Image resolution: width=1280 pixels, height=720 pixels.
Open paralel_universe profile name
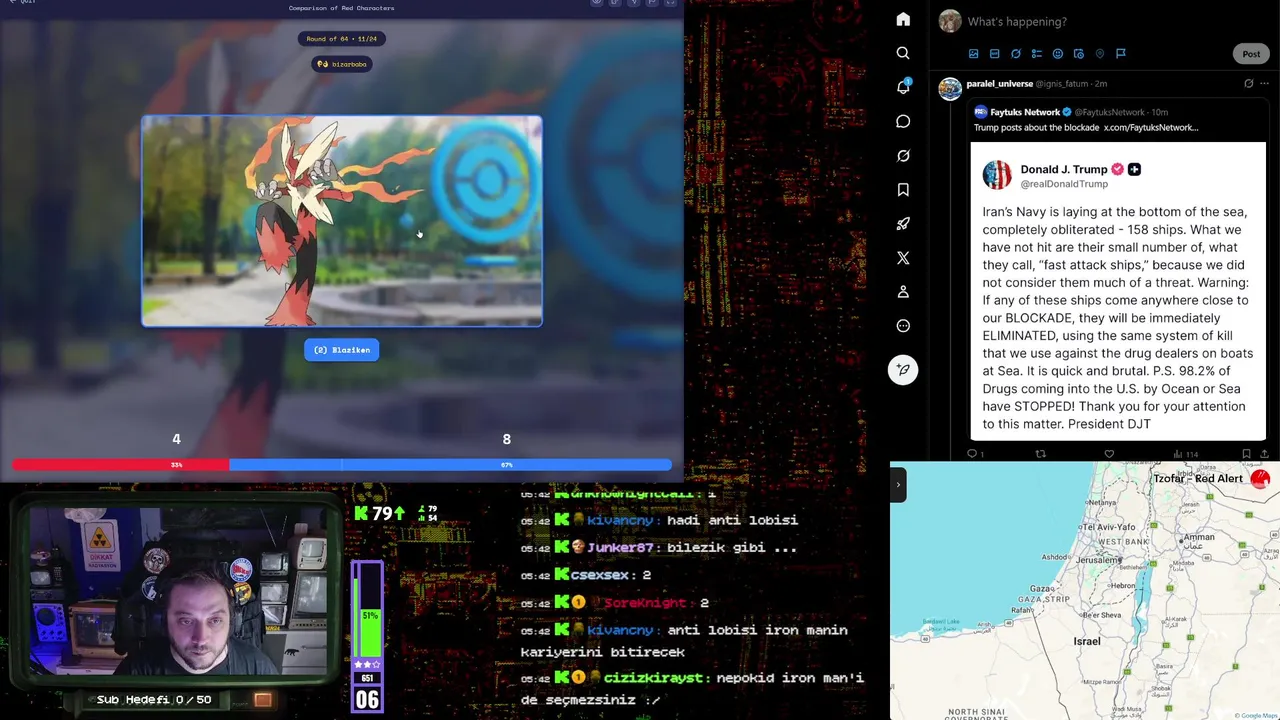(999, 84)
